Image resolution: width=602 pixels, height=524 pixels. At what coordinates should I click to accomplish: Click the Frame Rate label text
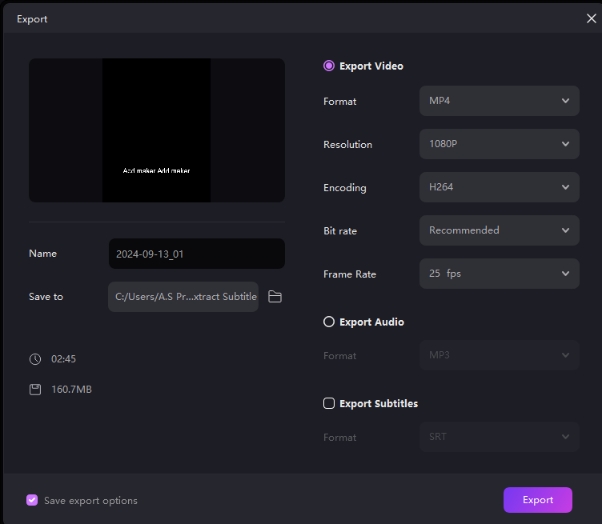(350, 274)
